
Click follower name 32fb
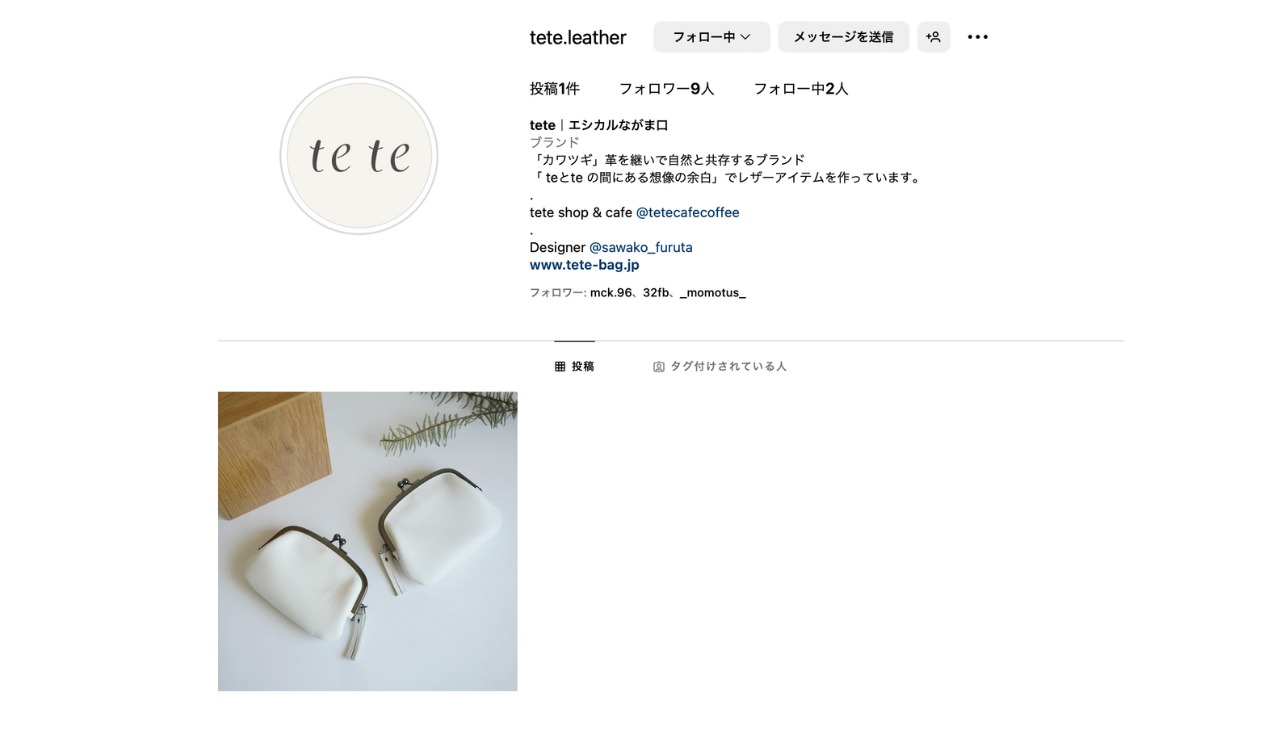pyautogui.click(x=657, y=293)
